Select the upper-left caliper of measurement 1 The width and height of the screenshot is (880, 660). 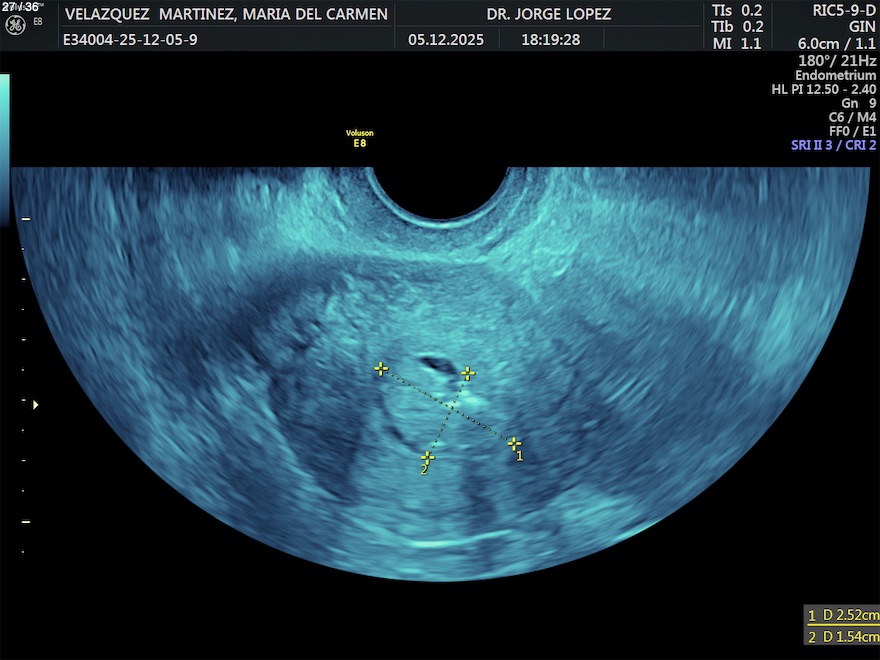[381, 369]
